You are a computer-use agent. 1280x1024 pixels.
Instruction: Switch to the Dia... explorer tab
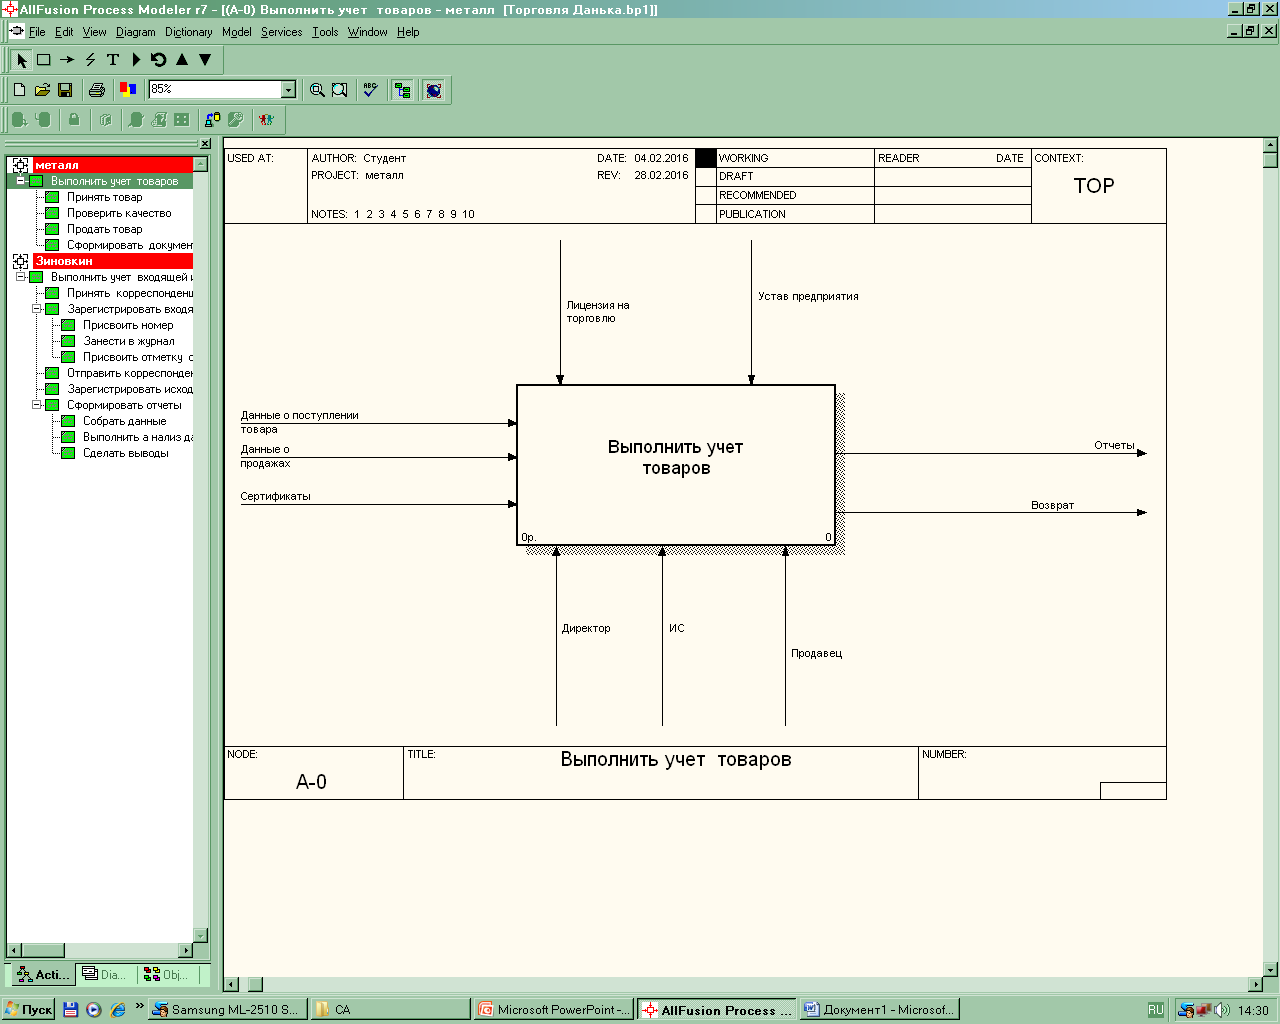pos(104,974)
